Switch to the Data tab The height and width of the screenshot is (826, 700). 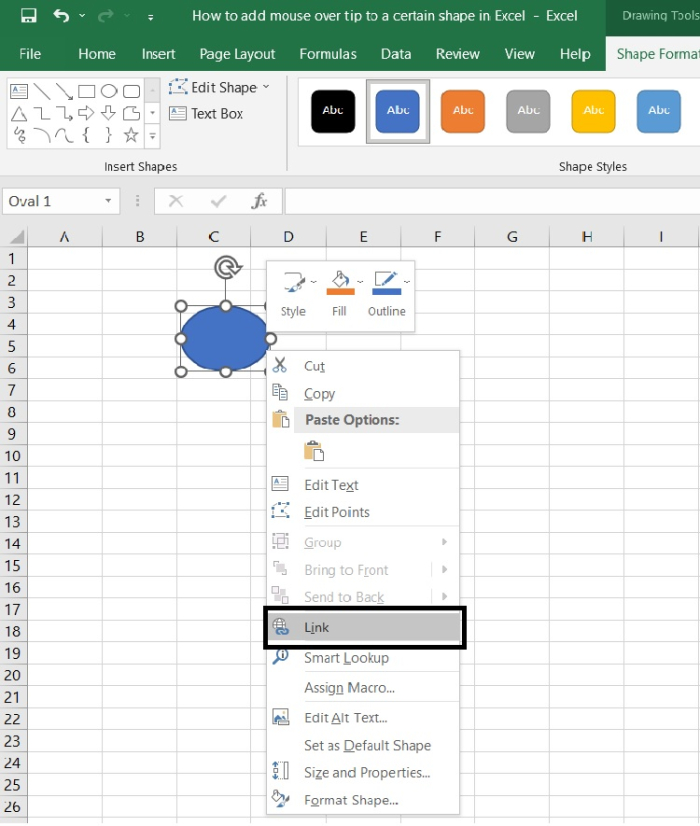point(396,54)
